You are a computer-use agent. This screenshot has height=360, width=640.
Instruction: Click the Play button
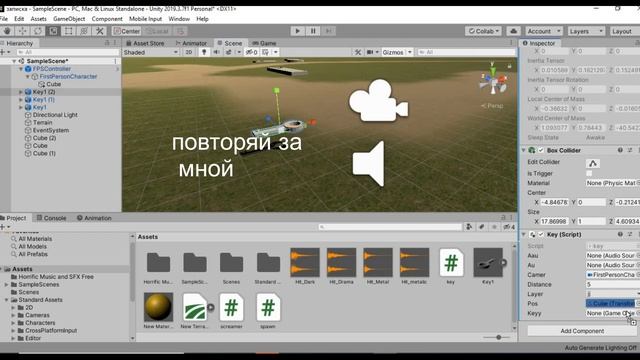[x=298, y=31]
